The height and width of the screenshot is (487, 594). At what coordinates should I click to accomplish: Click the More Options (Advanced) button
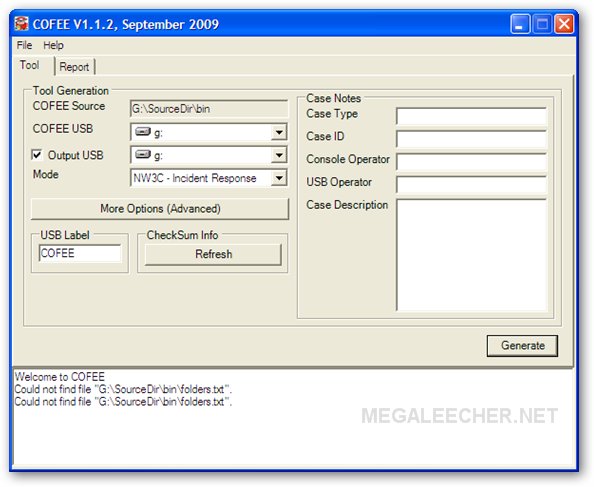(160, 208)
